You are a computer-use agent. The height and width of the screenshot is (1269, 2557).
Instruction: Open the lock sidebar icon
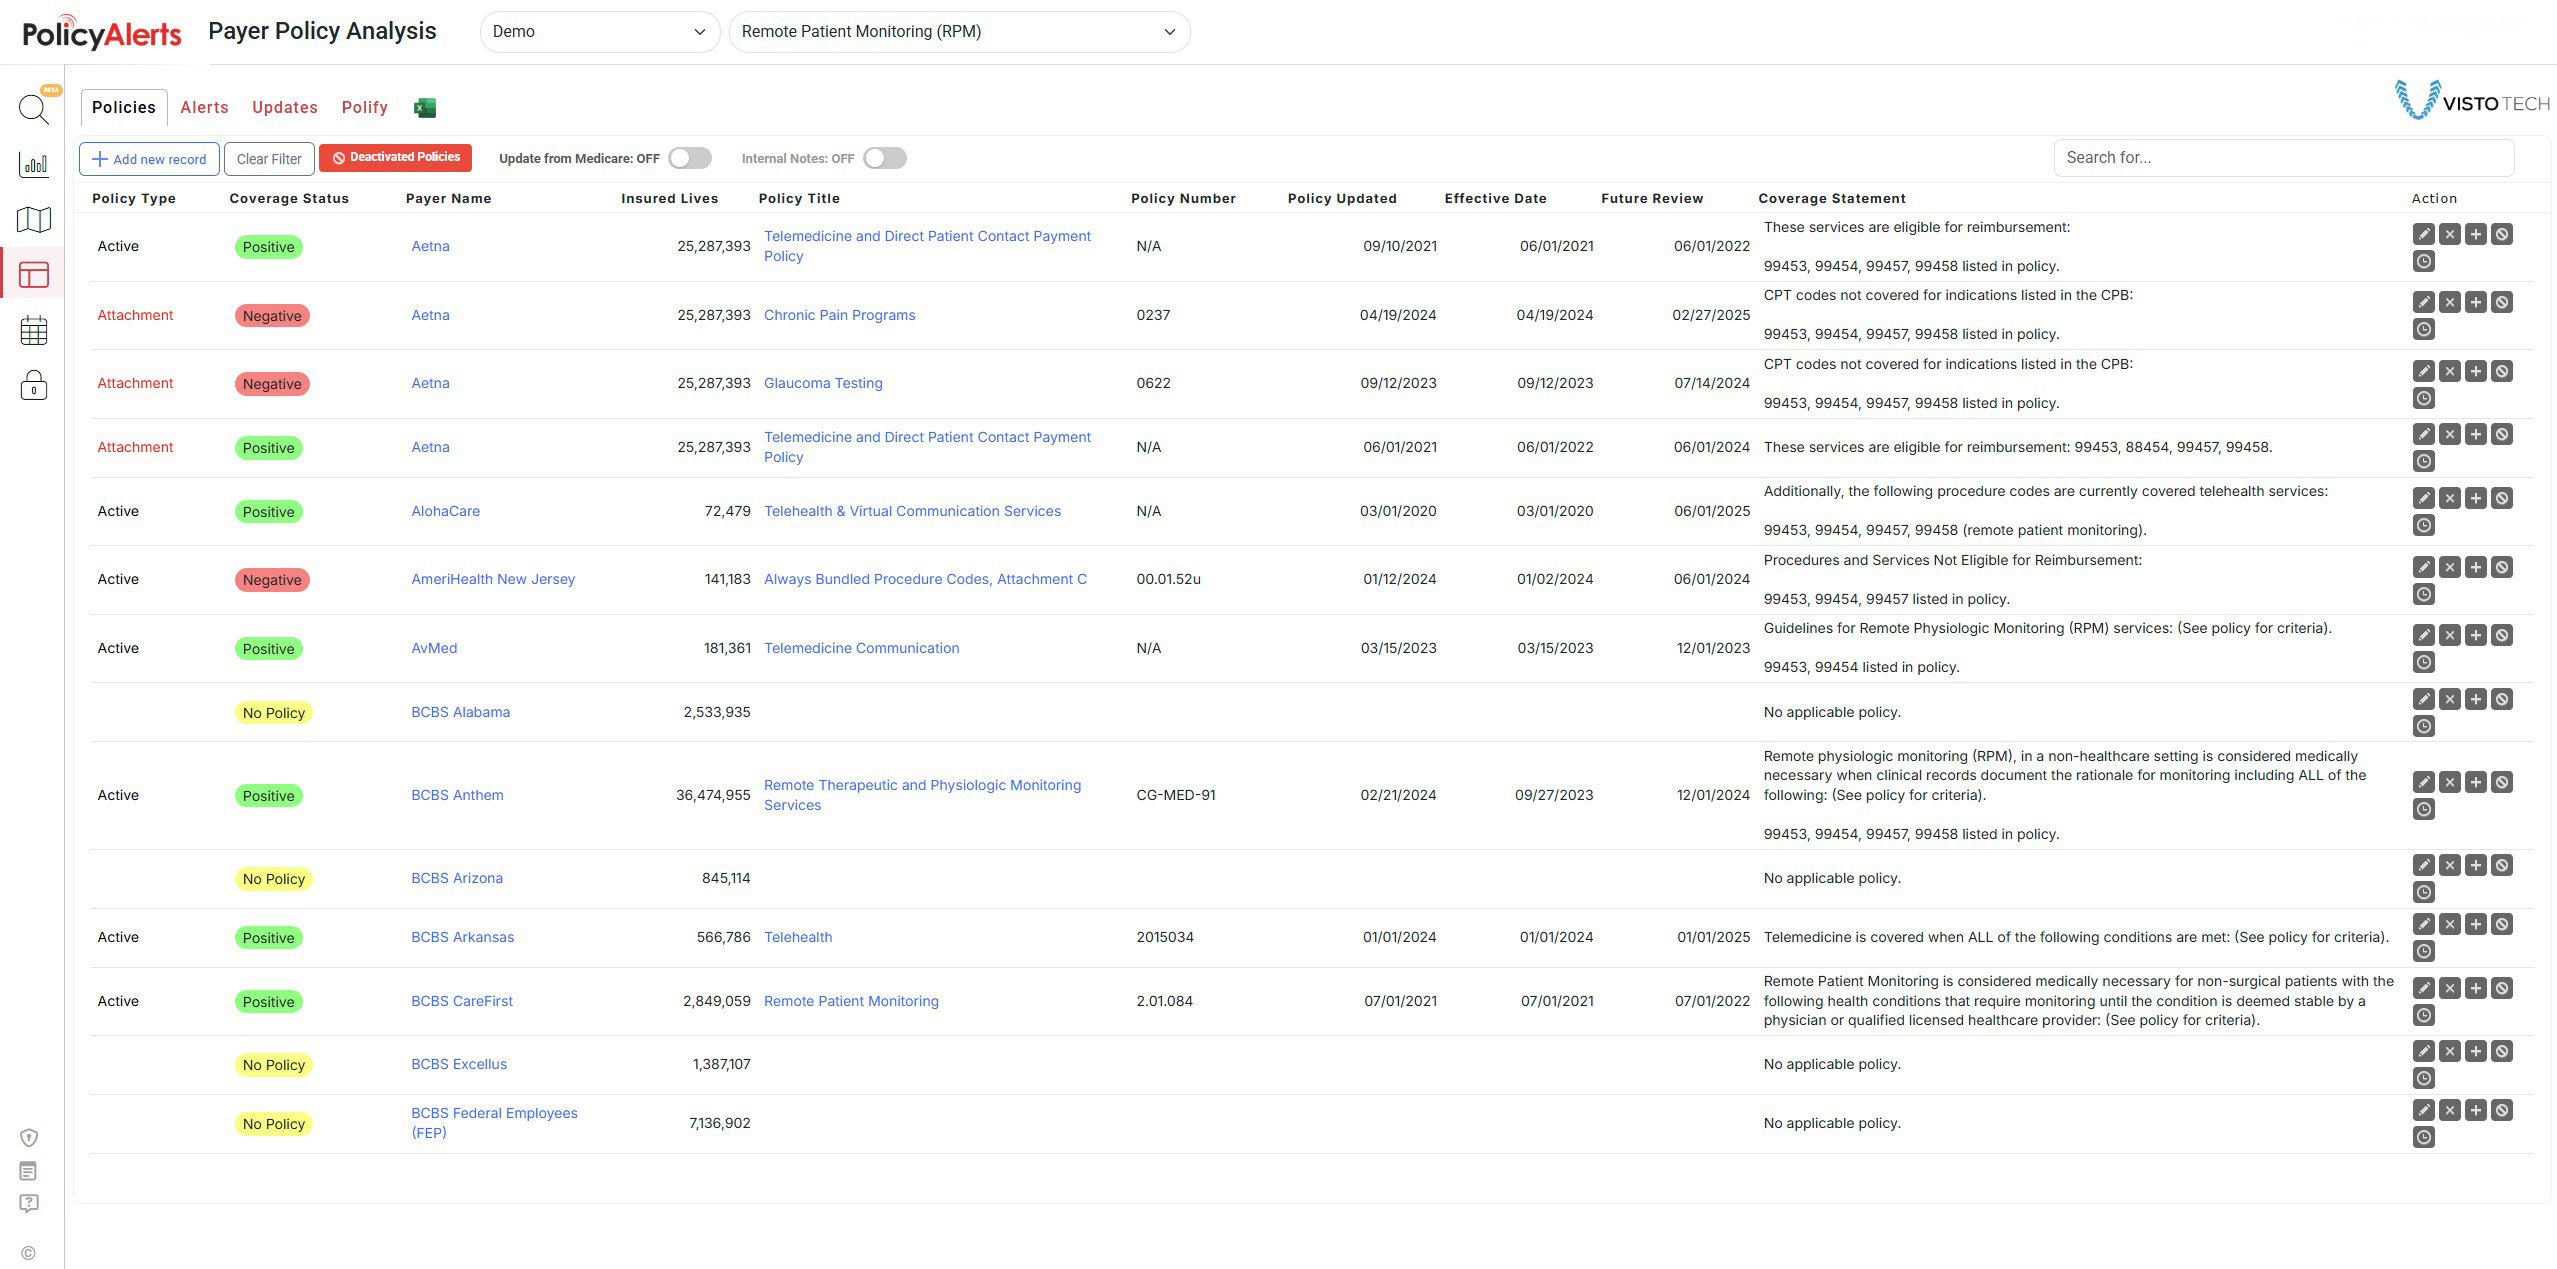(34, 385)
